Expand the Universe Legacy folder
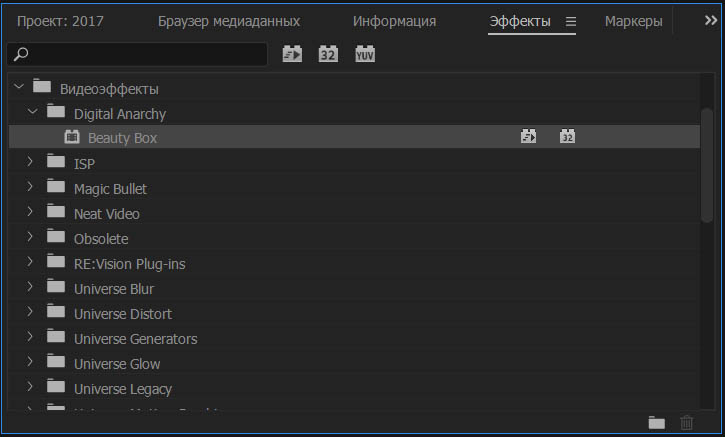The width and height of the screenshot is (725, 437). 30,386
